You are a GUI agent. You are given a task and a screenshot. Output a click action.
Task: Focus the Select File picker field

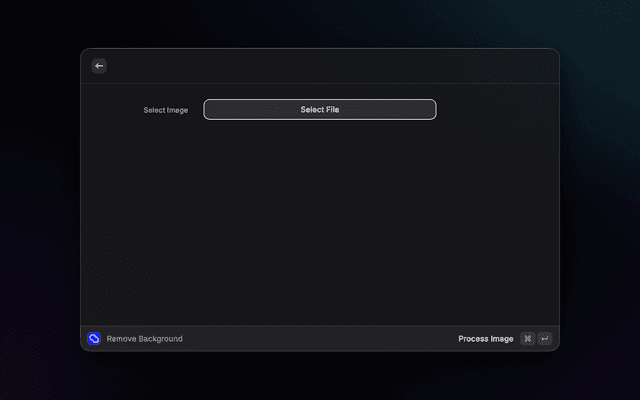click(320, 110)
